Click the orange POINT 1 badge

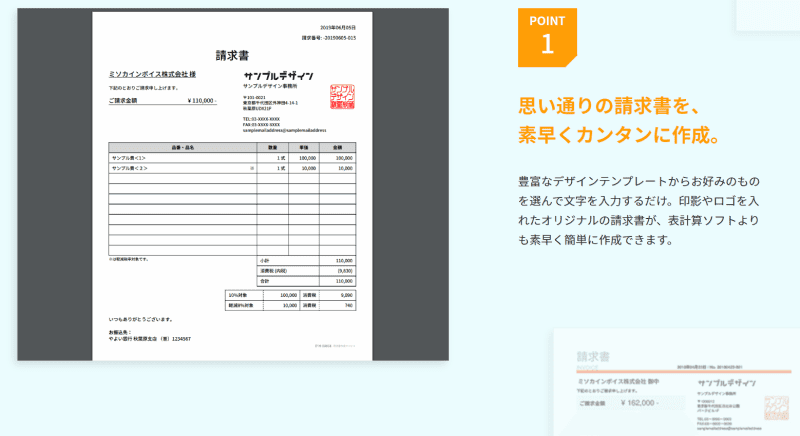click(547, 37)
